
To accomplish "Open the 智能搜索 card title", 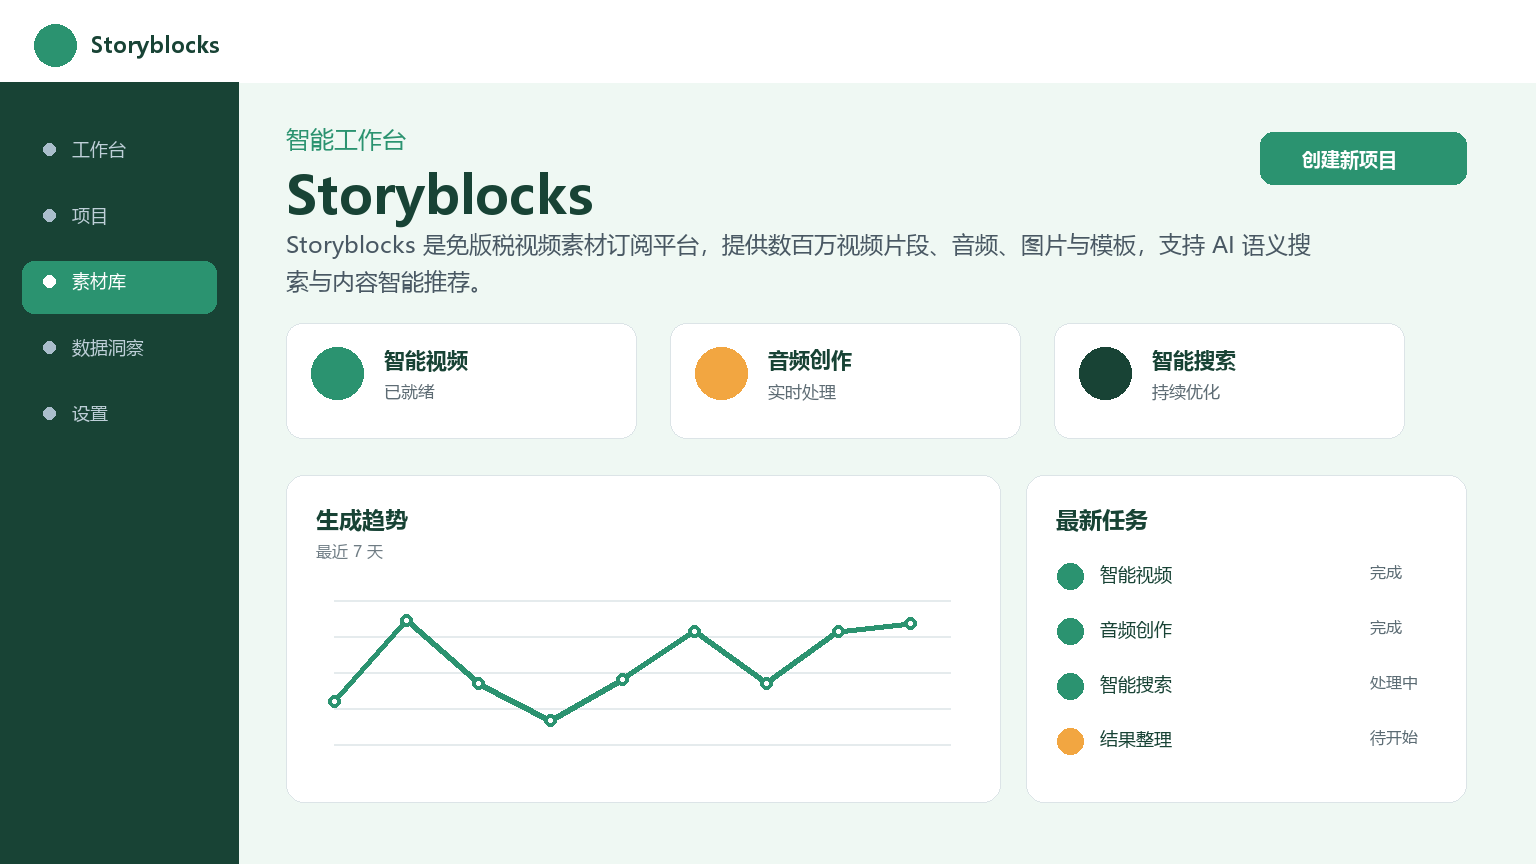I will coord(1194,361).
